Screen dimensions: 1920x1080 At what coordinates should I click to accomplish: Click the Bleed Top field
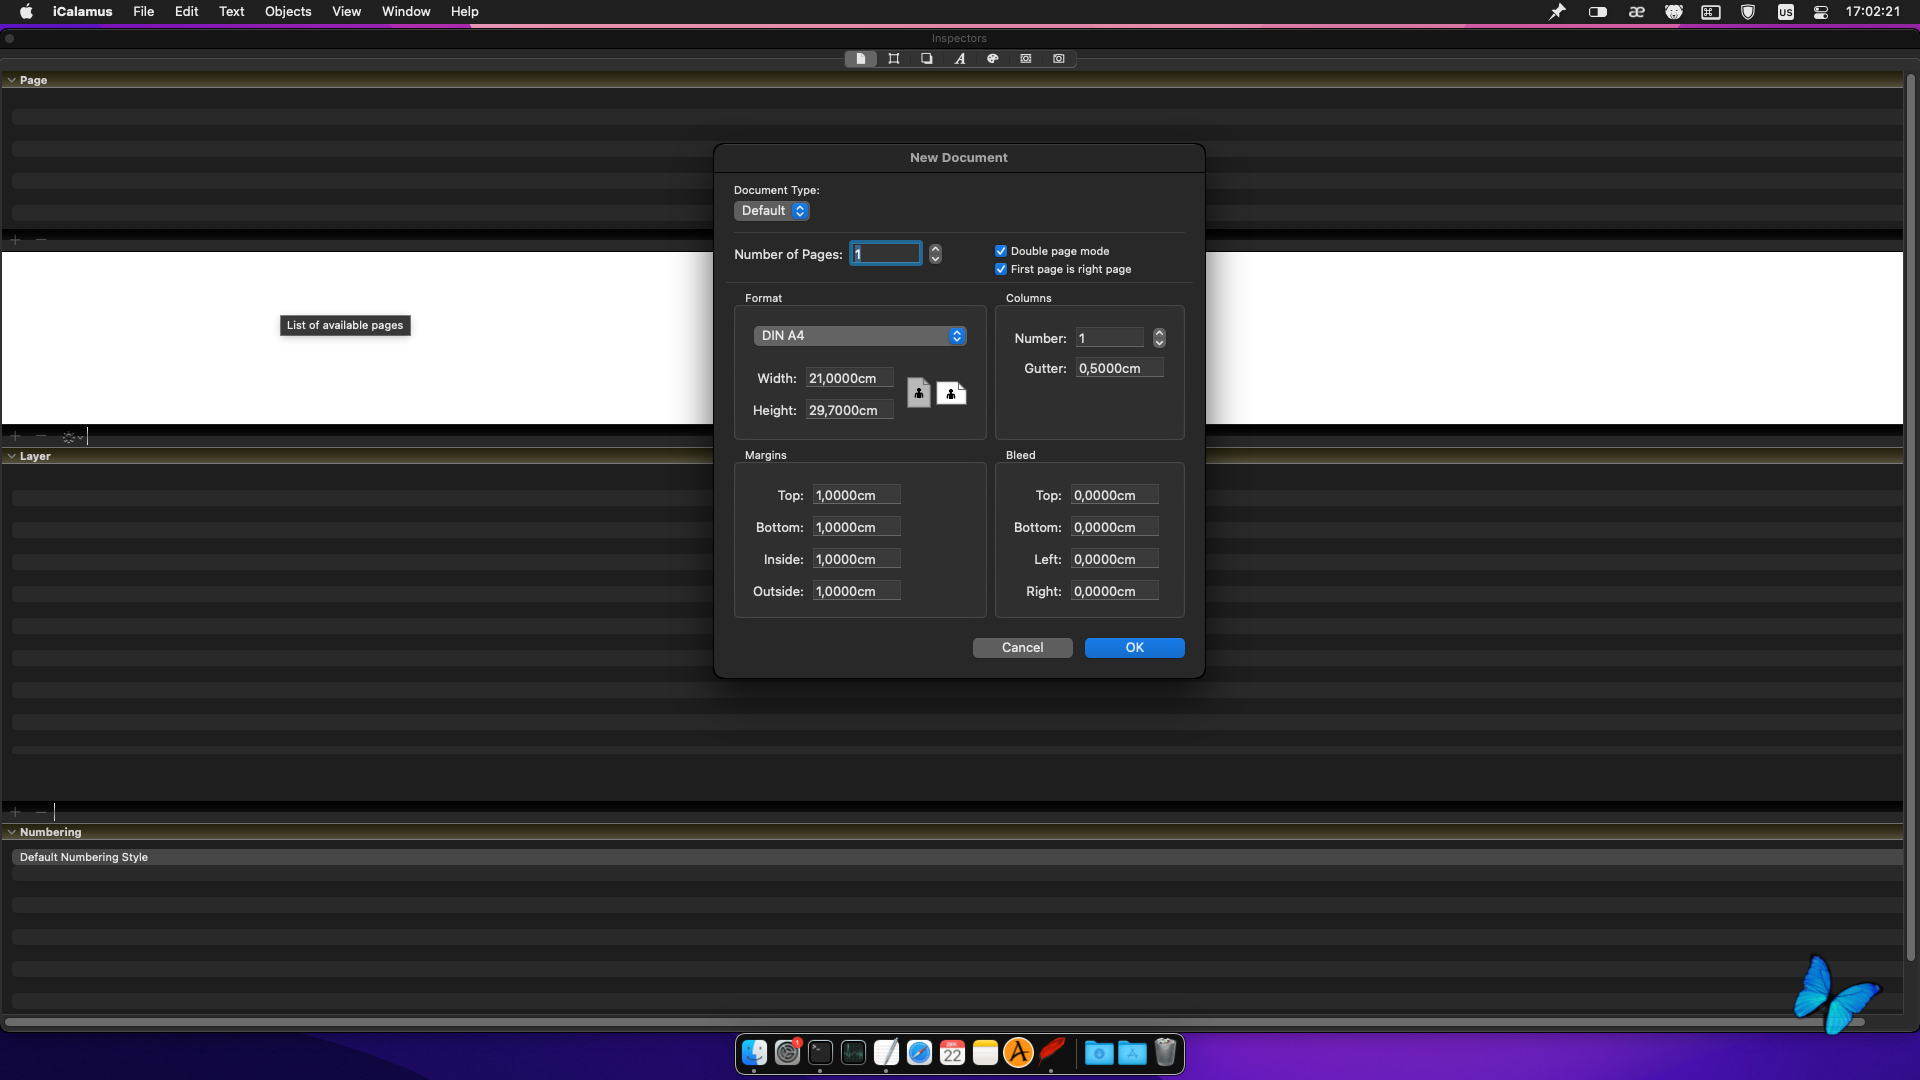pos(1115,495)
